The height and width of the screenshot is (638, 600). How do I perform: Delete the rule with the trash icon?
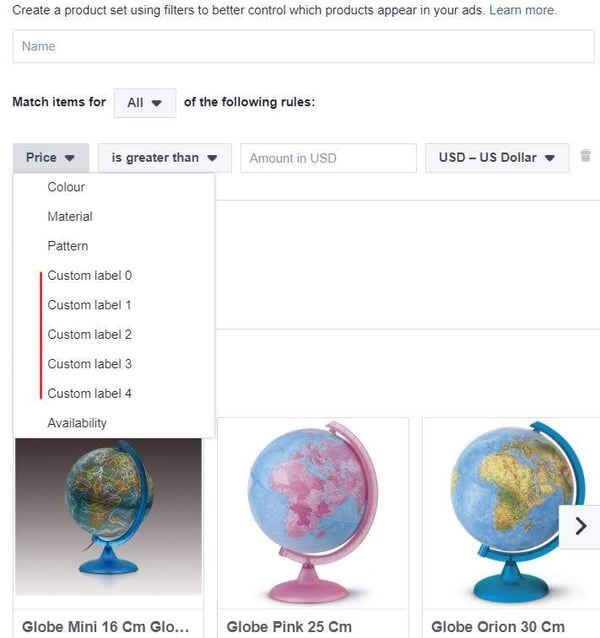click(x=585, y=156)
